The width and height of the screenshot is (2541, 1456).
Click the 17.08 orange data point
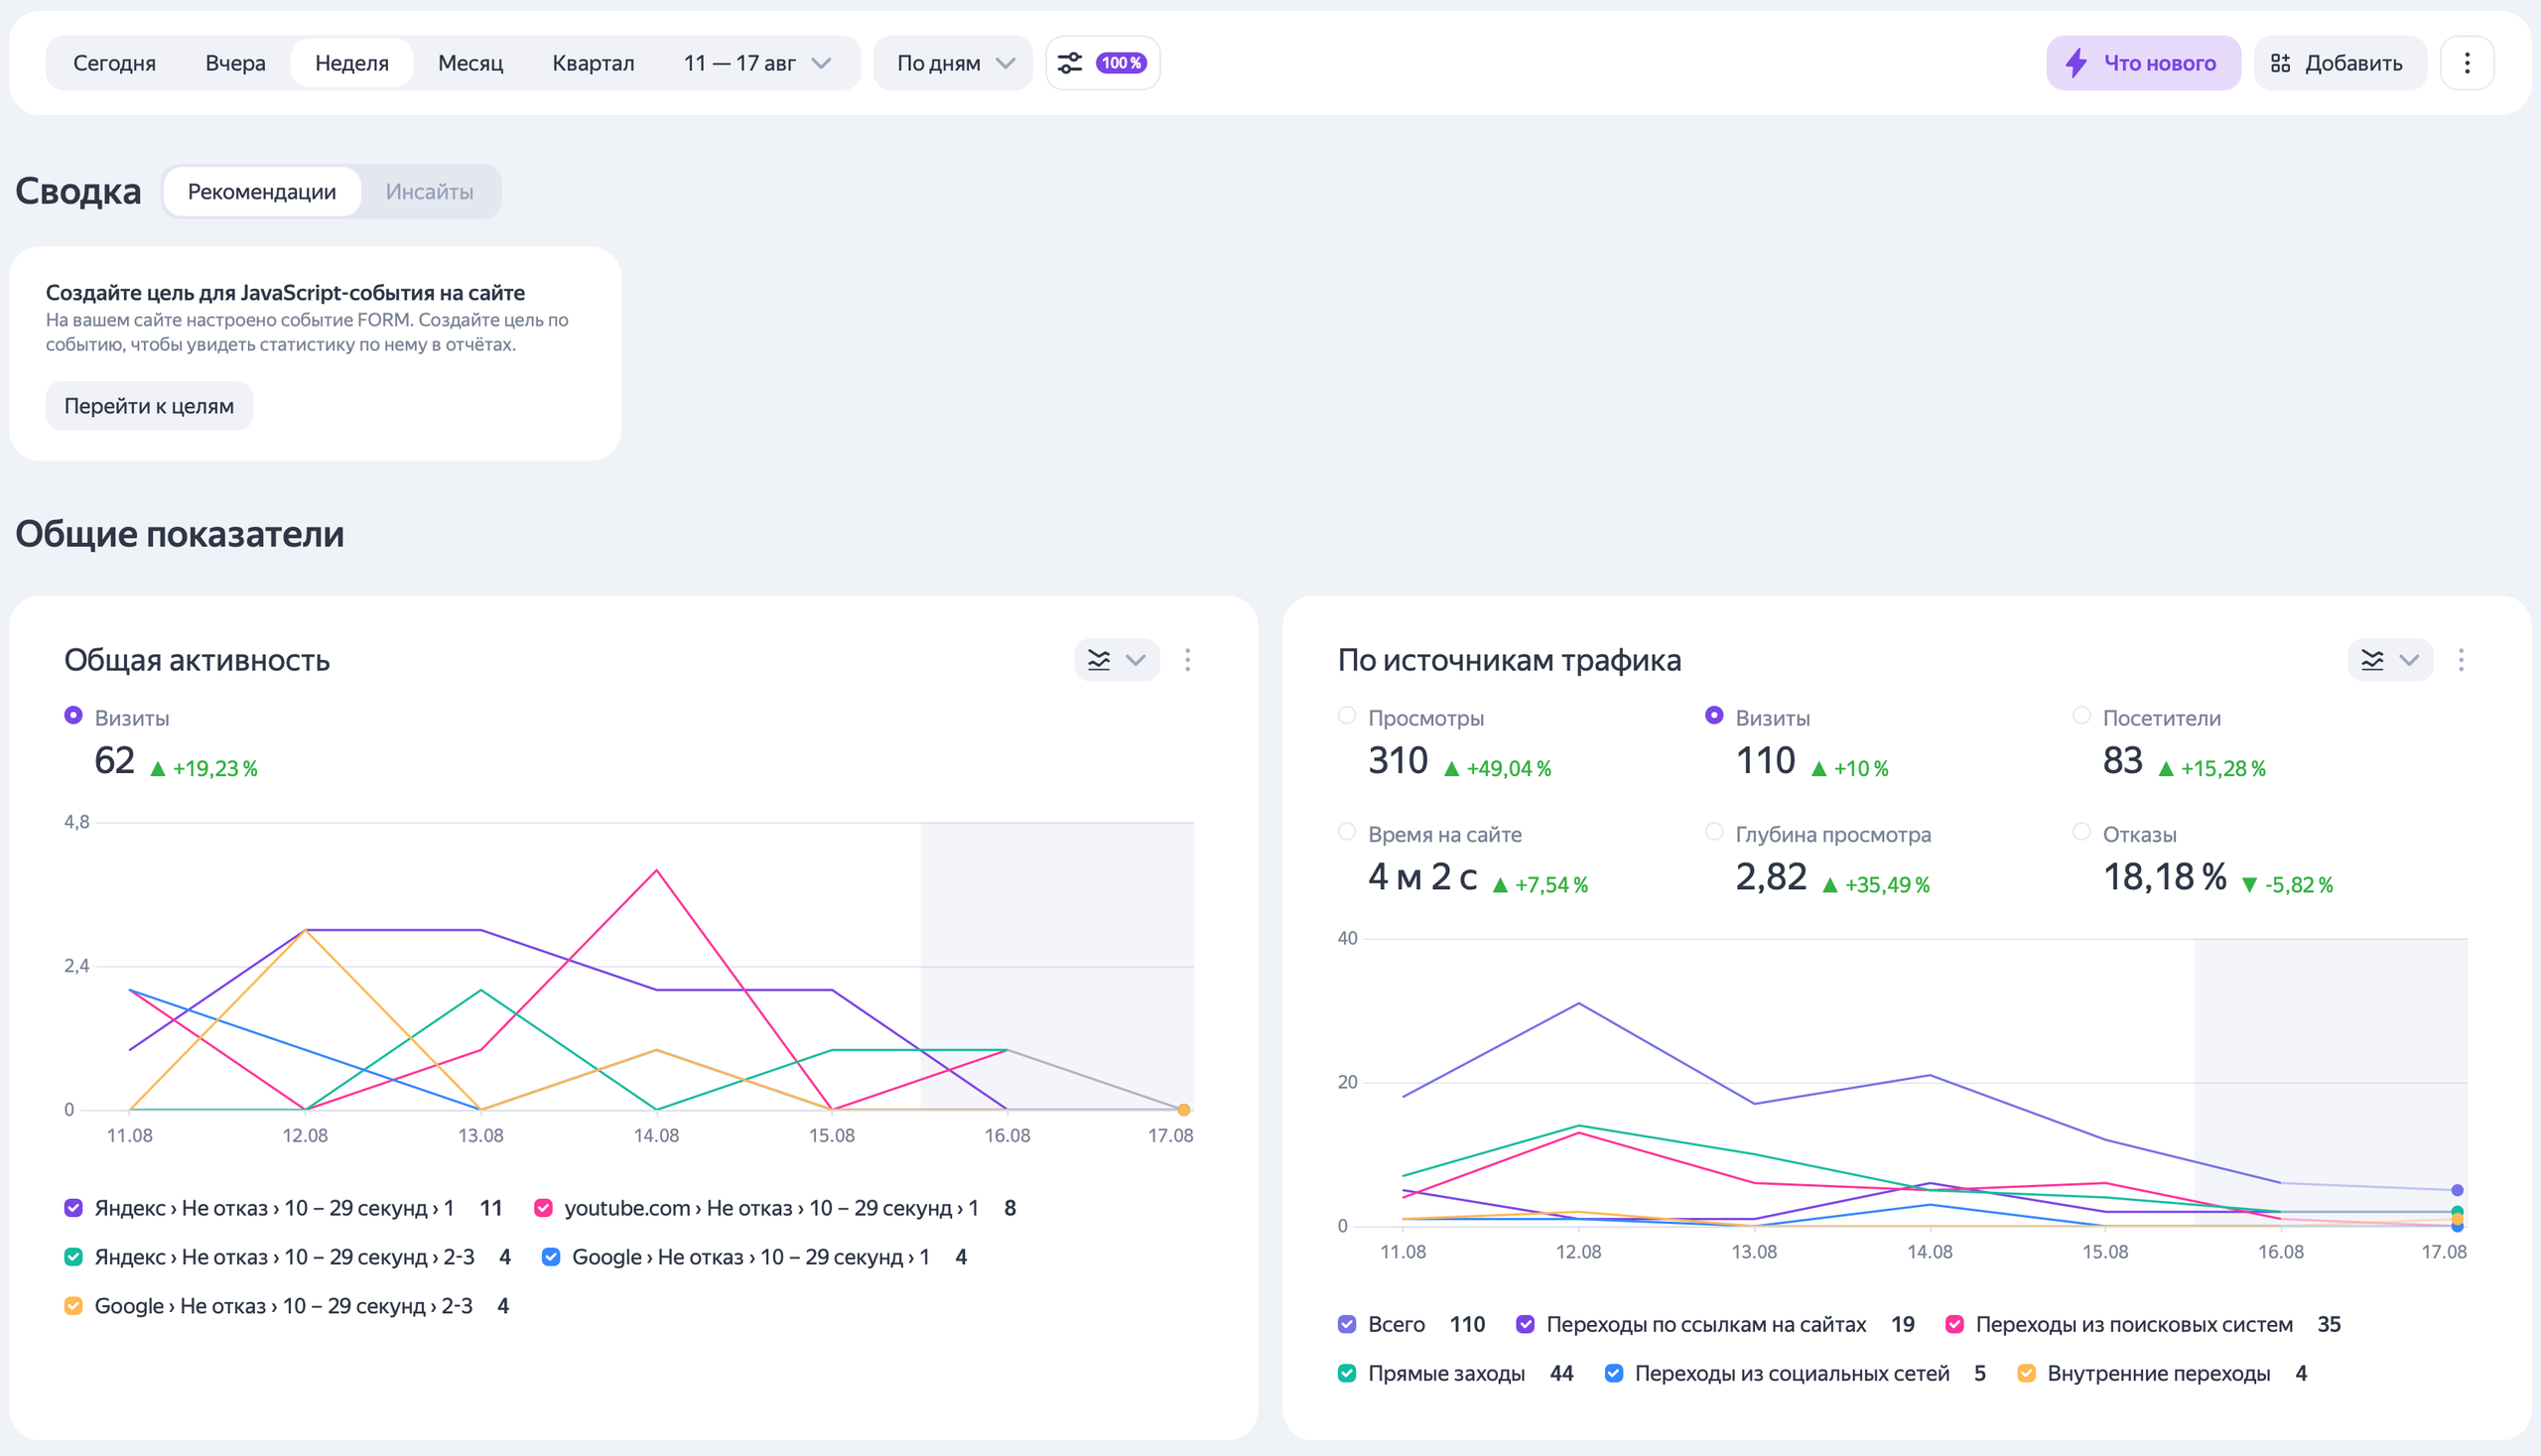pyautogui.click(x=1183, y=1110)
